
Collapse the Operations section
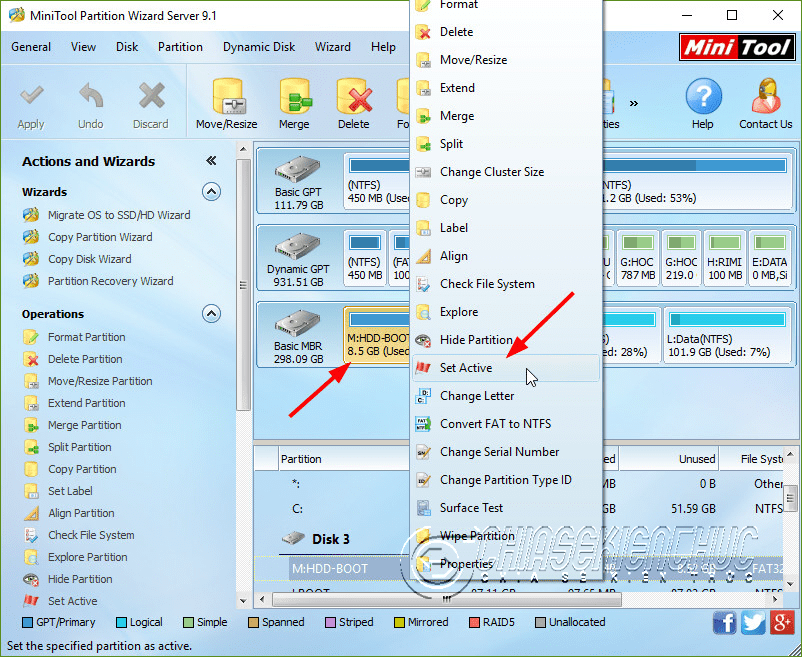click(x=211, y=313)
